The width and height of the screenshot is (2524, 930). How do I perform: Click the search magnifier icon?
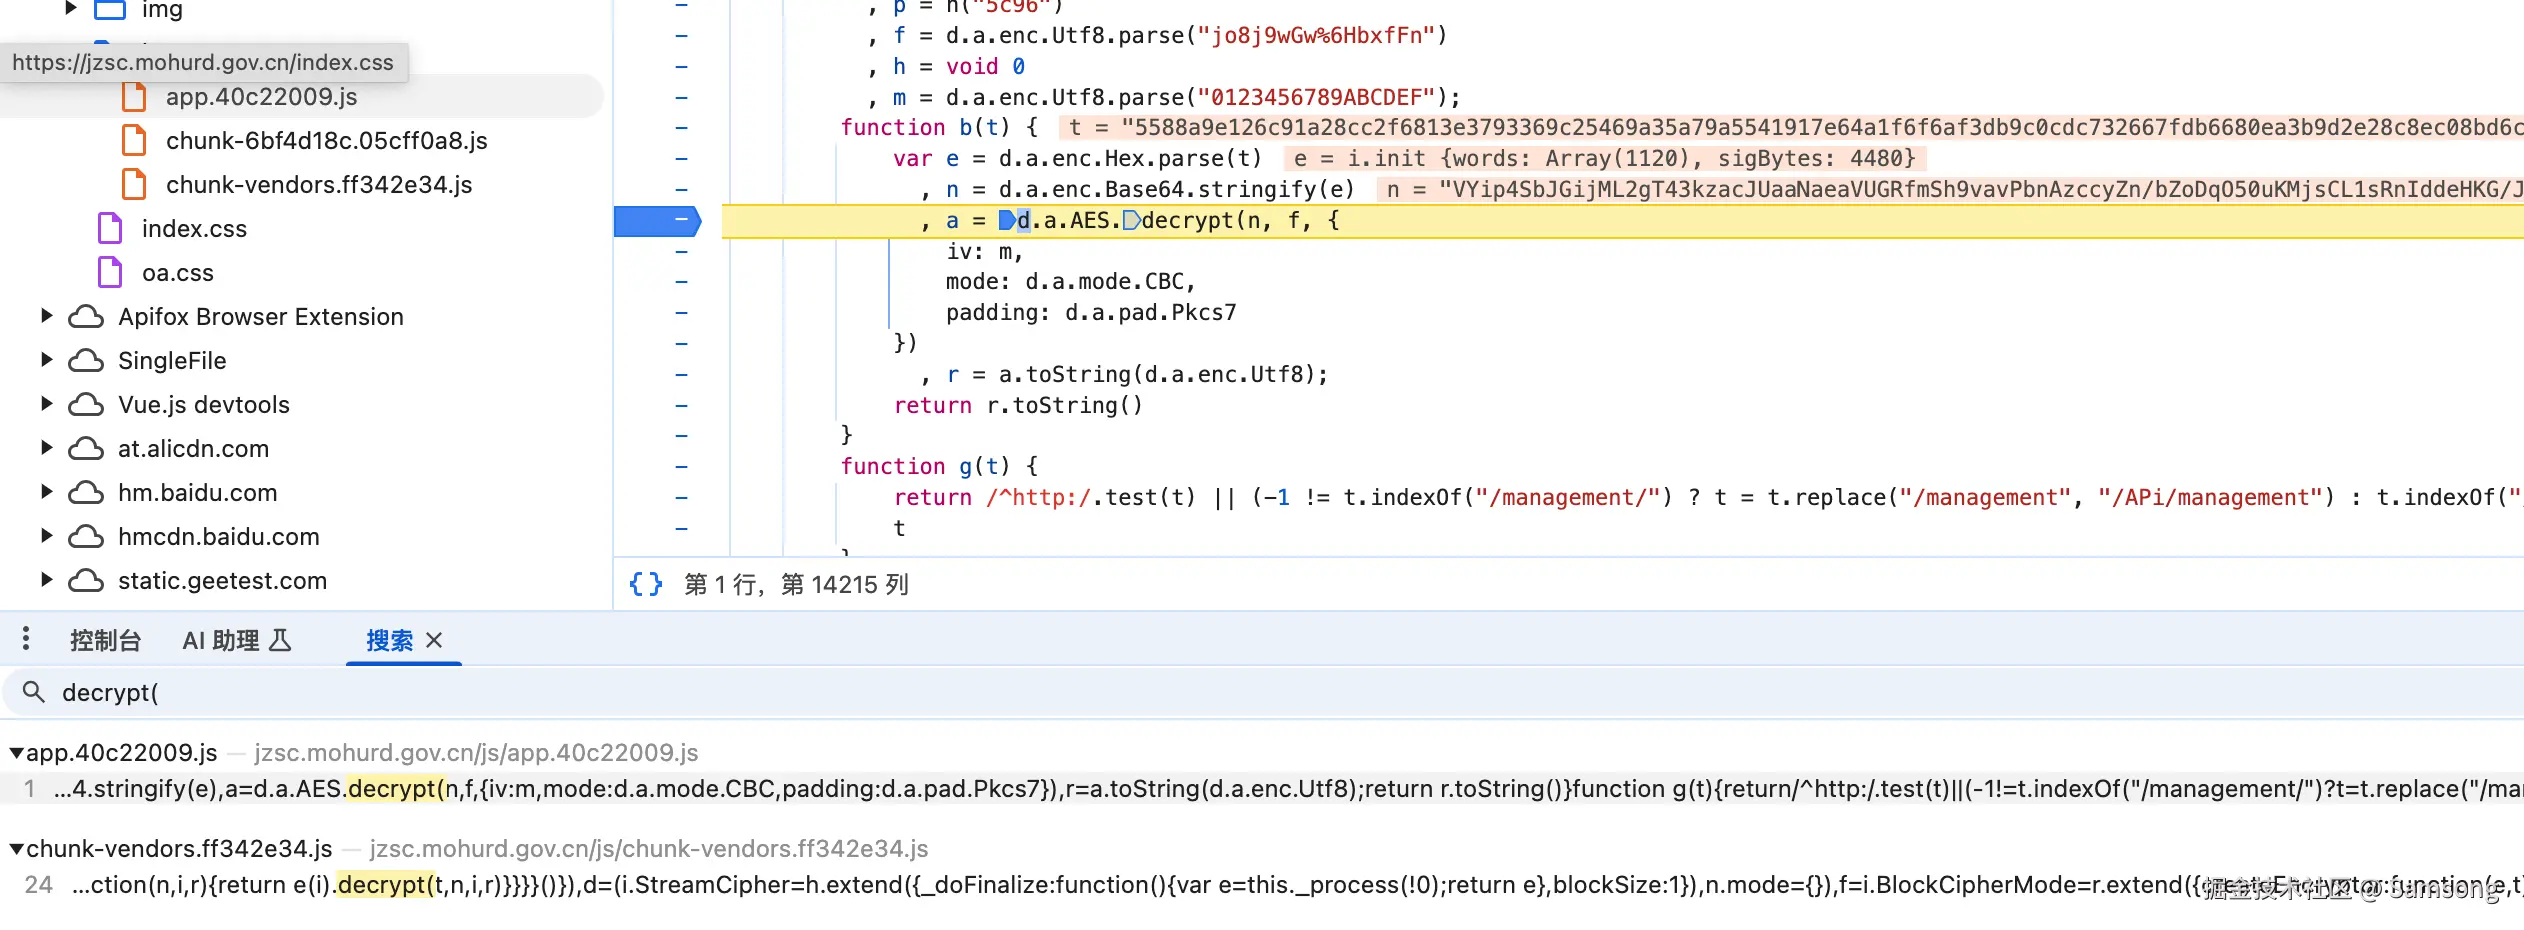pos(34,692)
